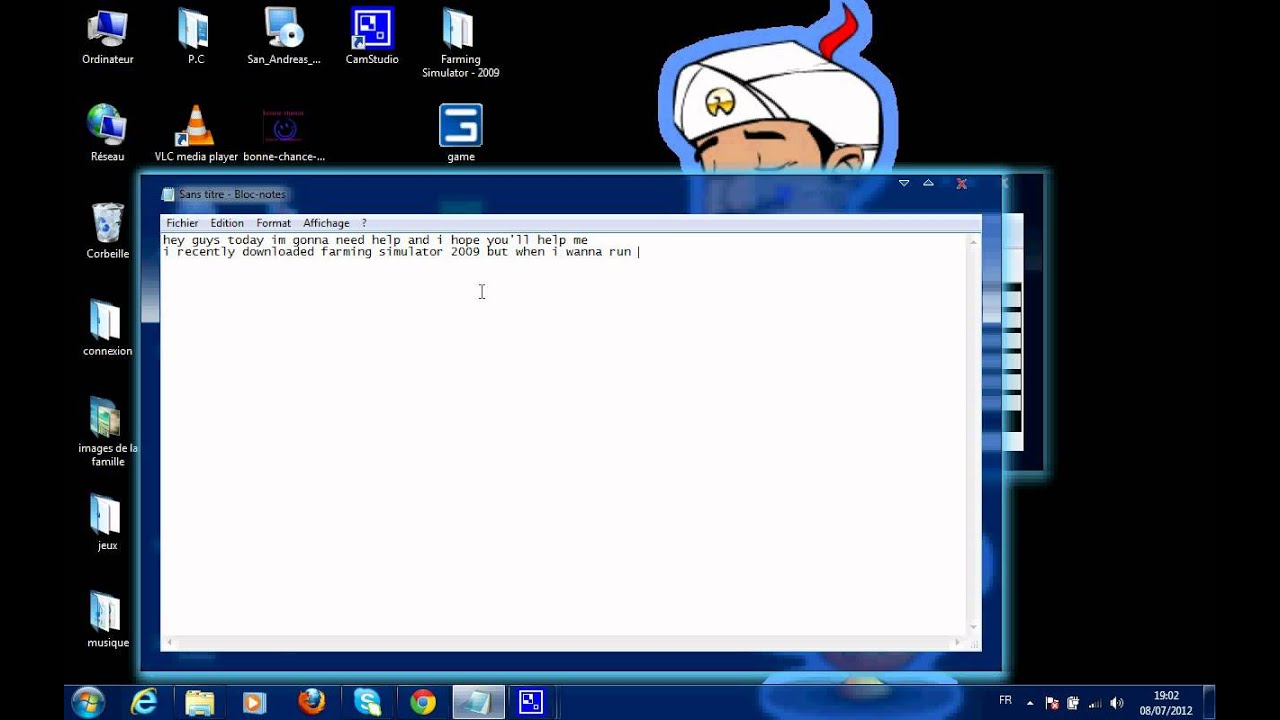Close the Bloc-notes window
Viewport: 1280px width, 720px height.
point(961,183)
